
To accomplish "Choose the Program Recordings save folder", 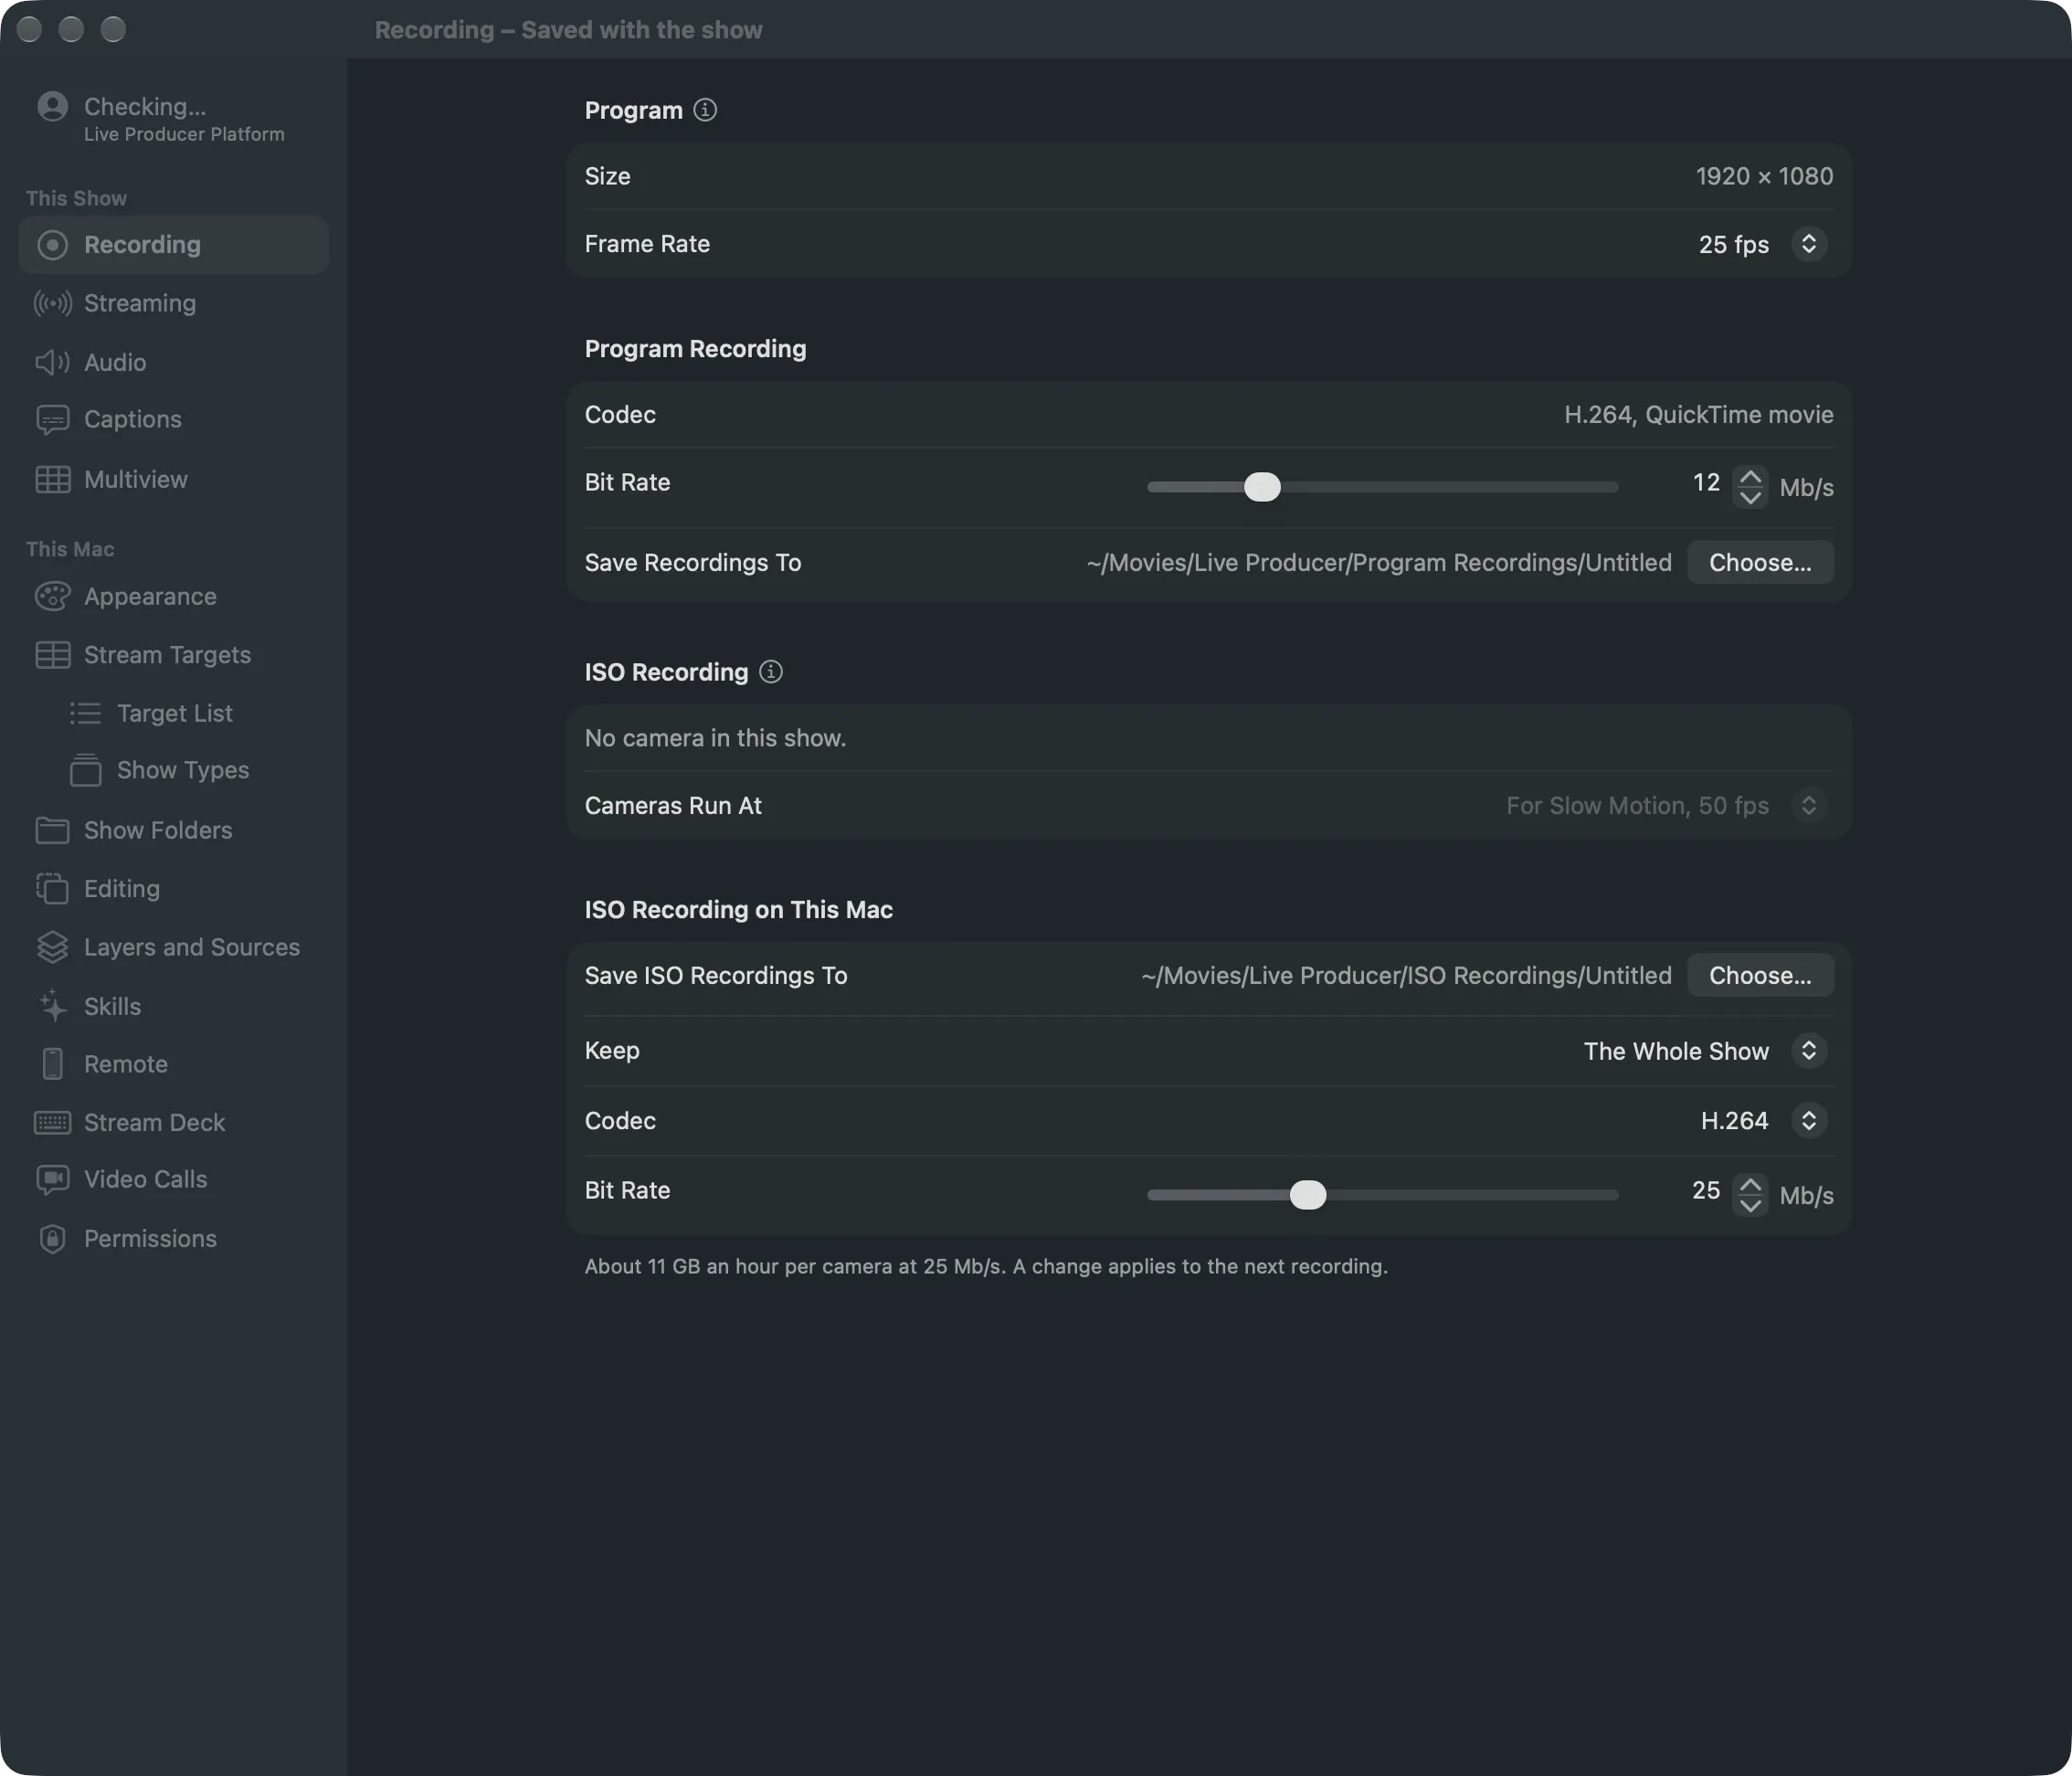I will [1760, 563].
